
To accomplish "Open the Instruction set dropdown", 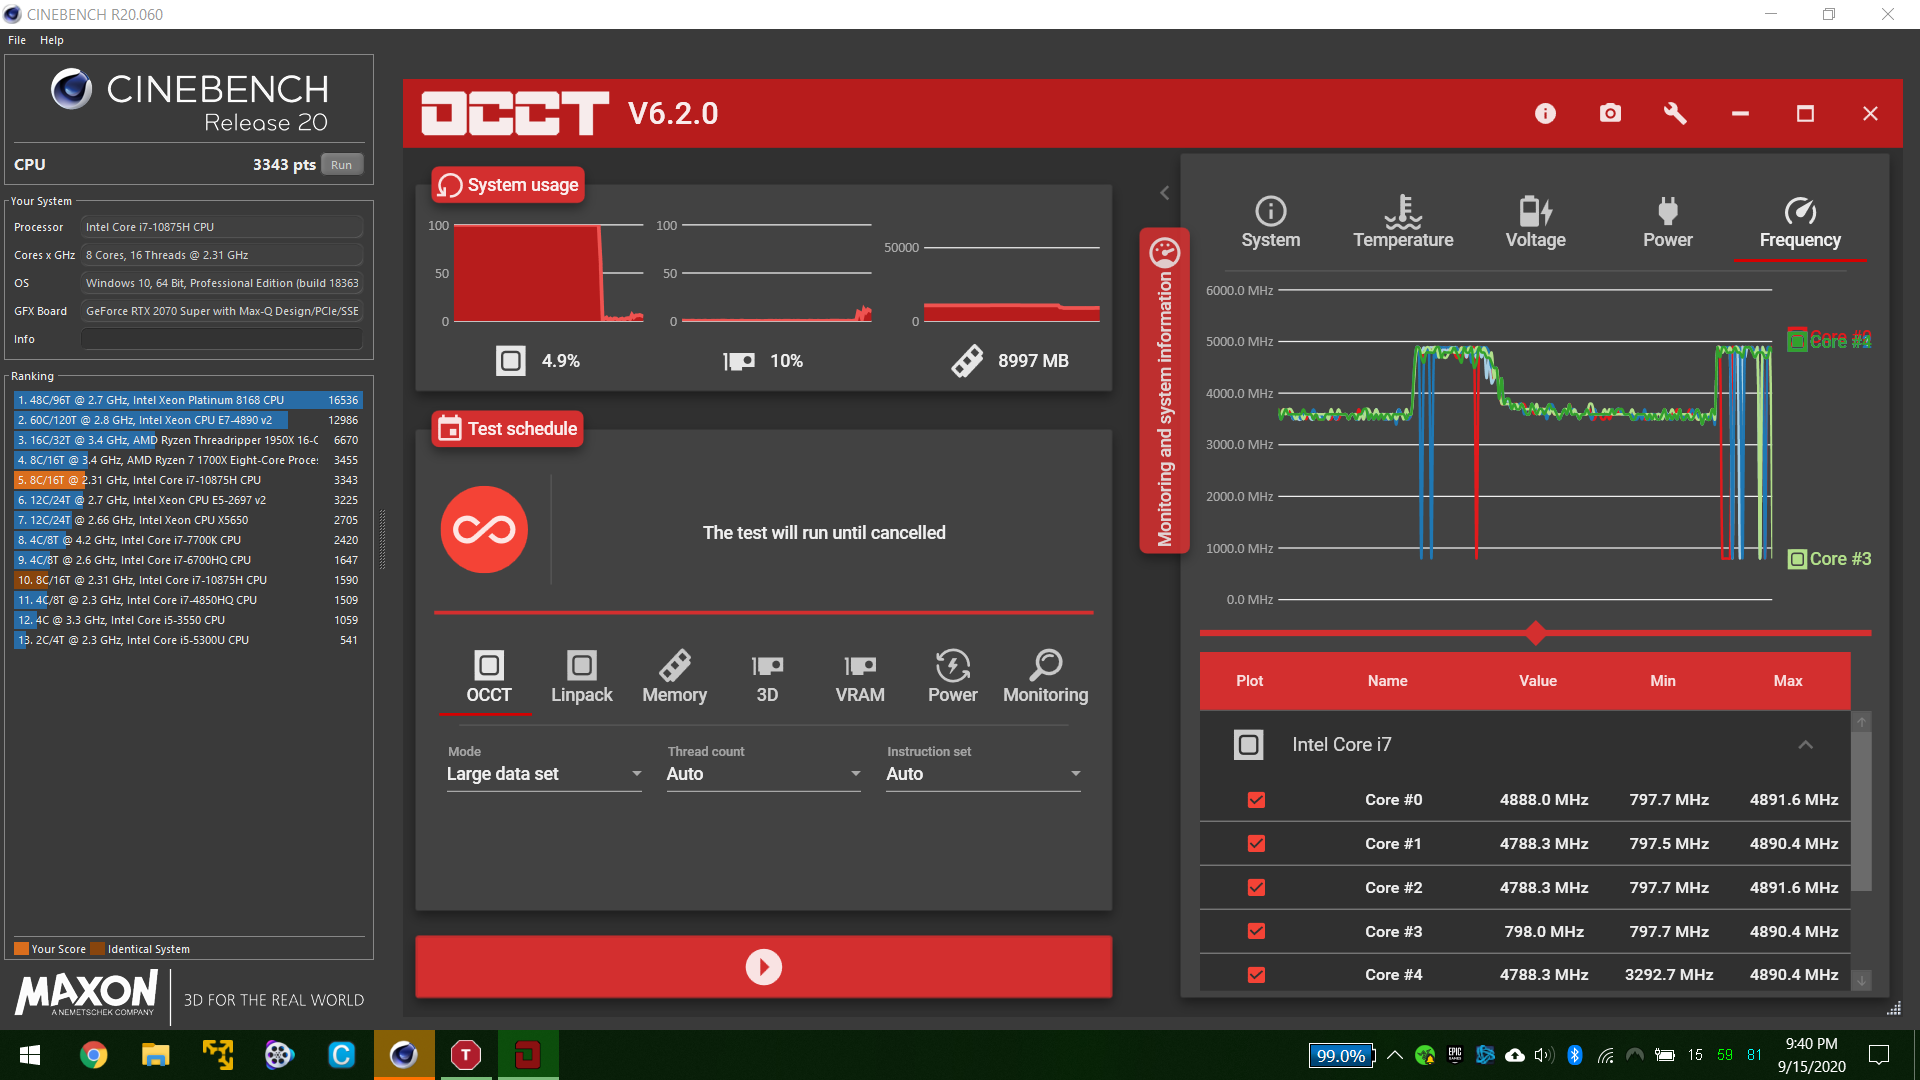I will coord(984,774).
